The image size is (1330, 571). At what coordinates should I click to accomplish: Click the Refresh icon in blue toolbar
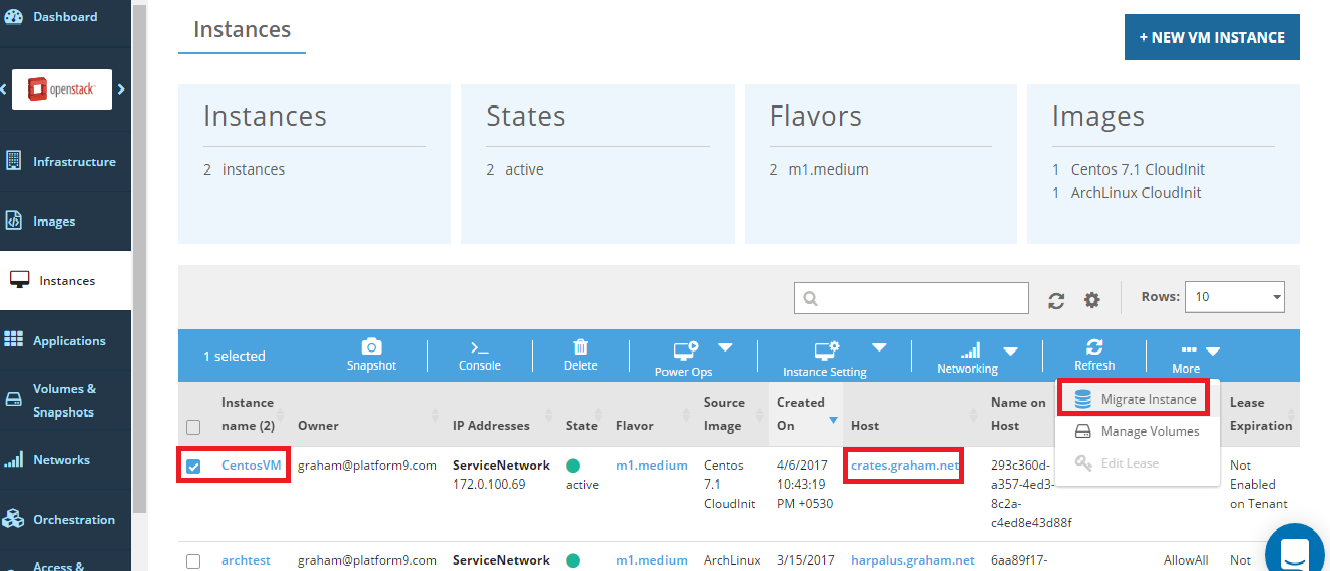coord(1094,346)
